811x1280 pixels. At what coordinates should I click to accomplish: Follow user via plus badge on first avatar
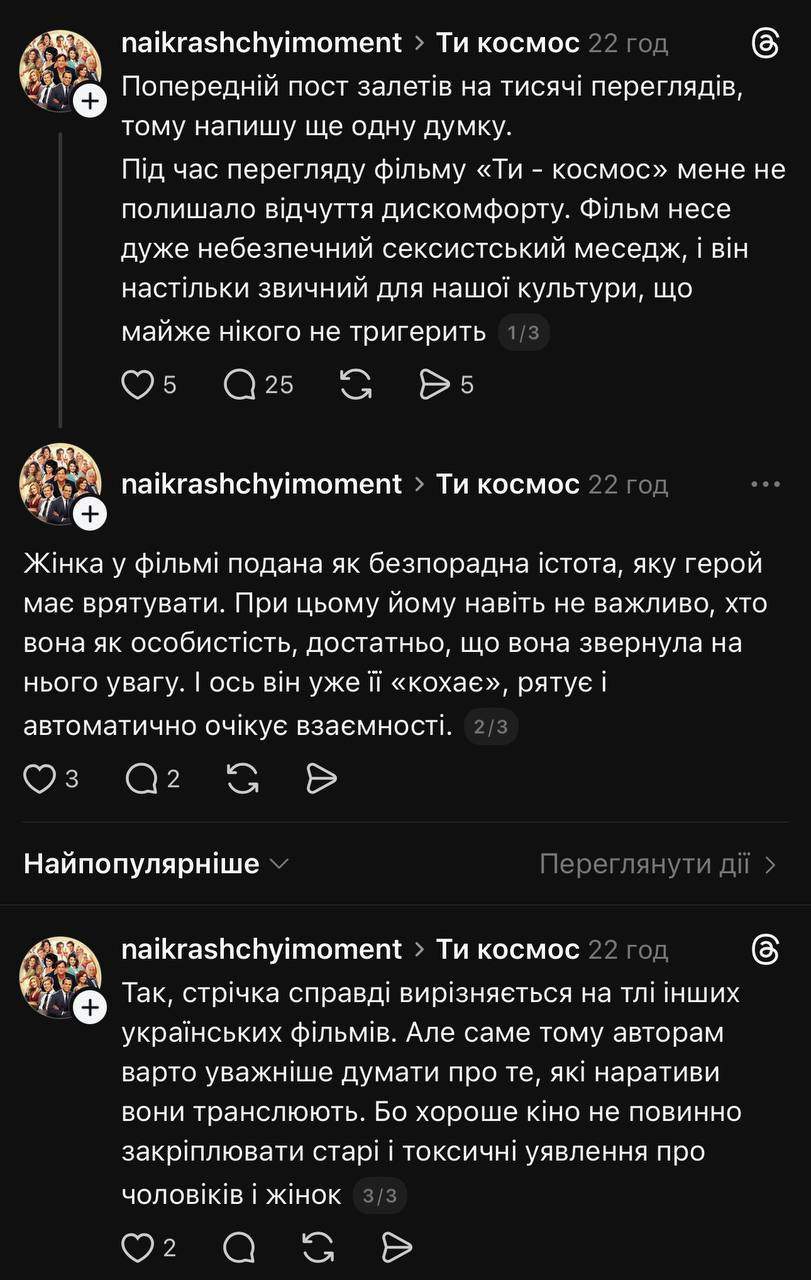point(90,100)
